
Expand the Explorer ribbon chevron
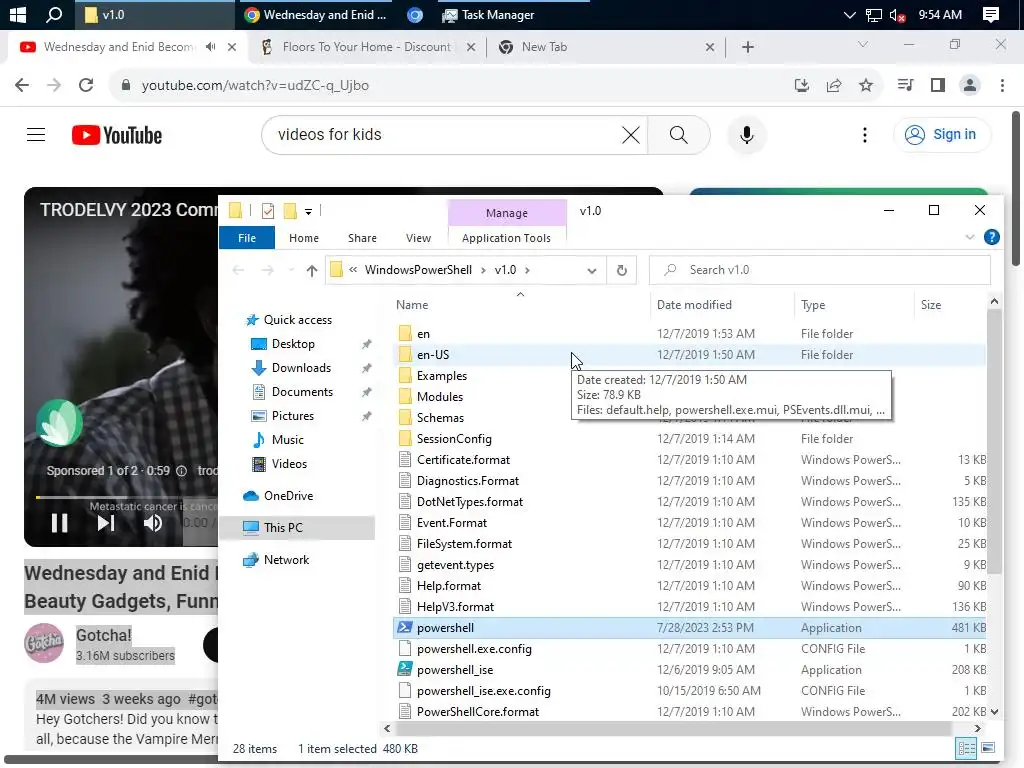(x=970, y=238)
